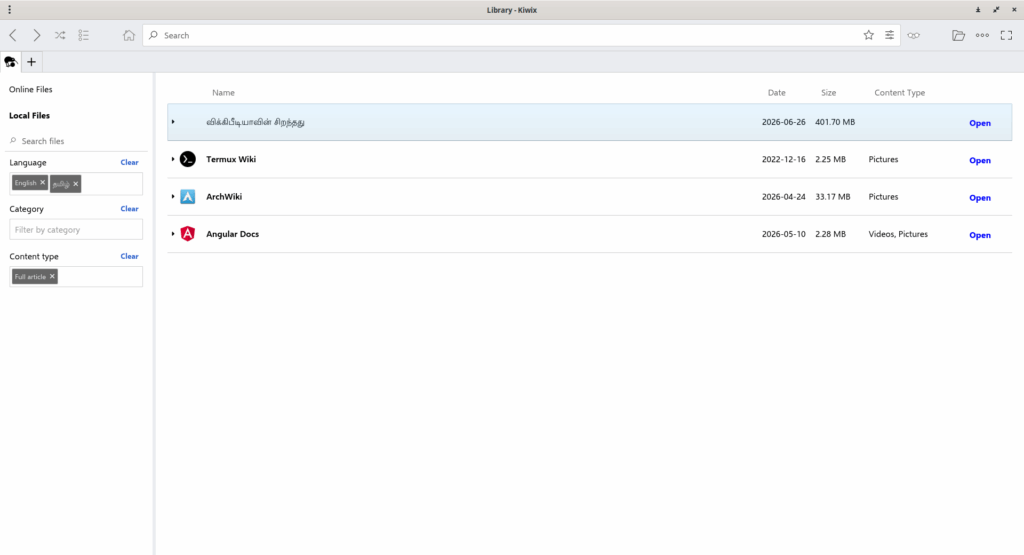Sort by Content Type column header

899,93
